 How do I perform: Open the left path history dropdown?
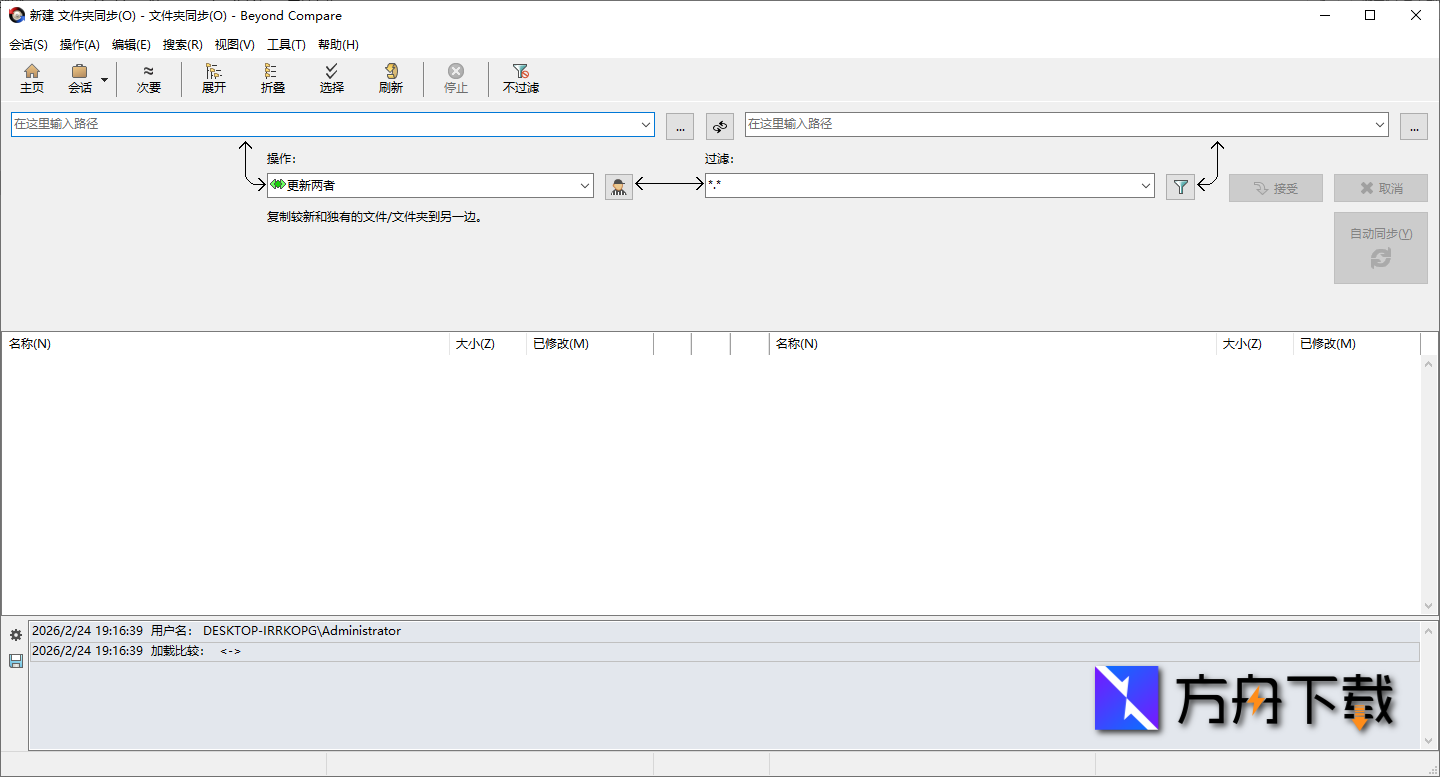pos(646,125)
